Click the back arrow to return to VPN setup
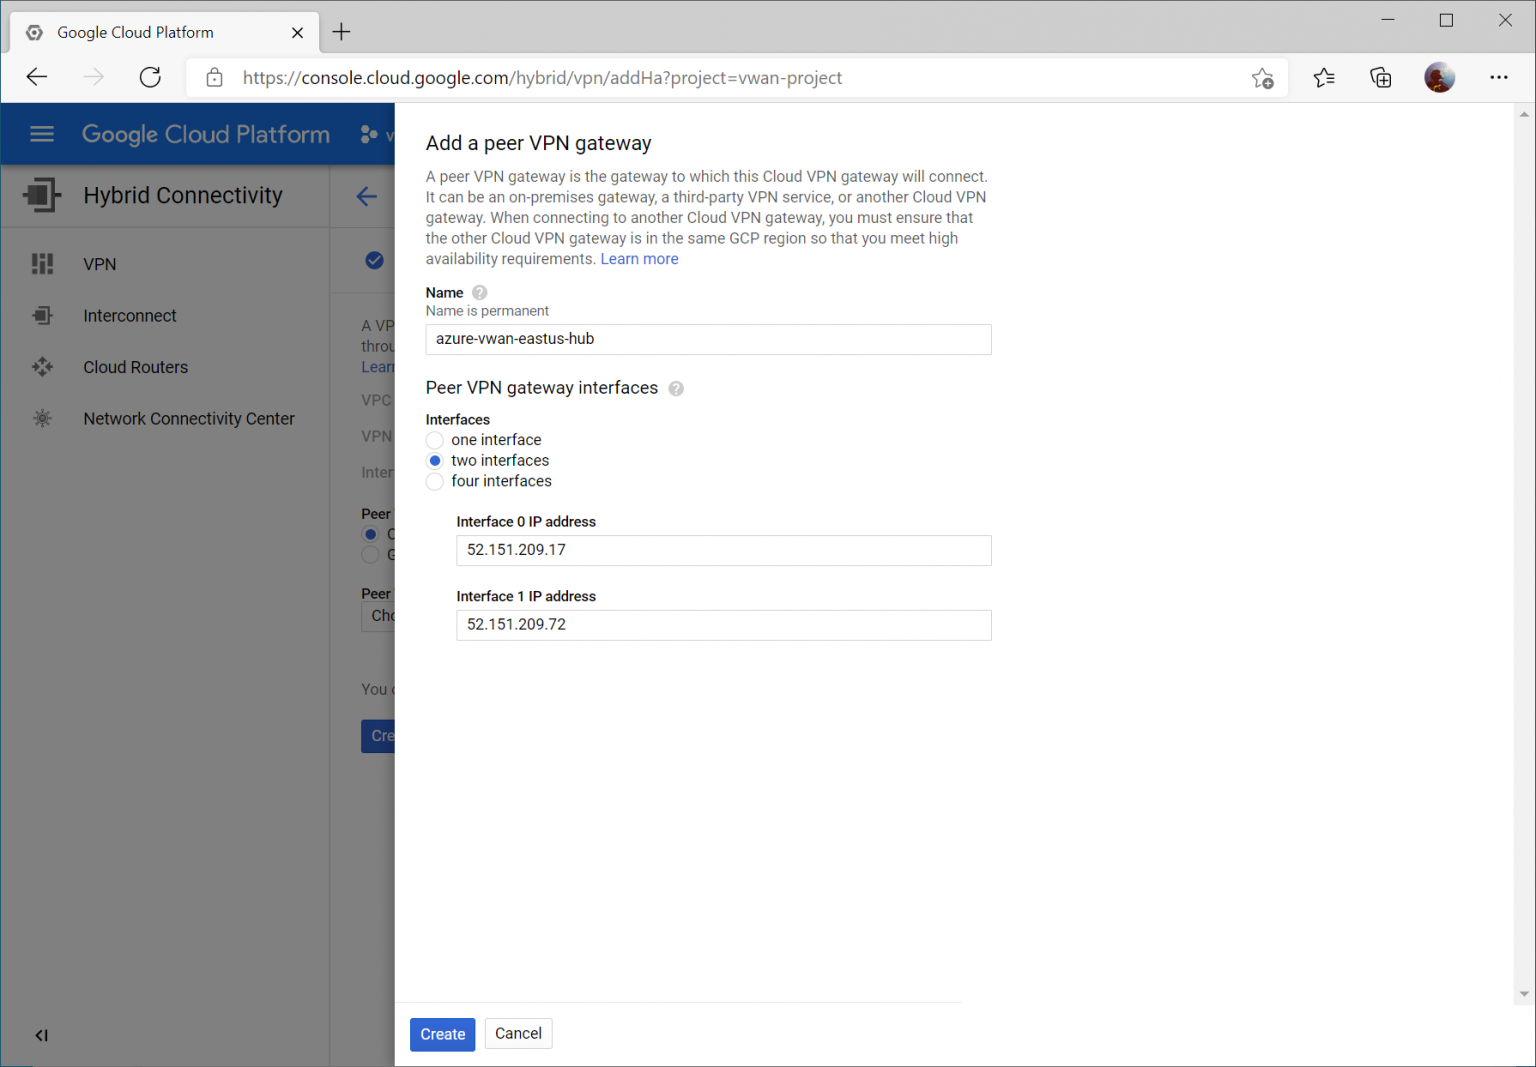Screen dimensions: 1536x1067 click(366, 196)
